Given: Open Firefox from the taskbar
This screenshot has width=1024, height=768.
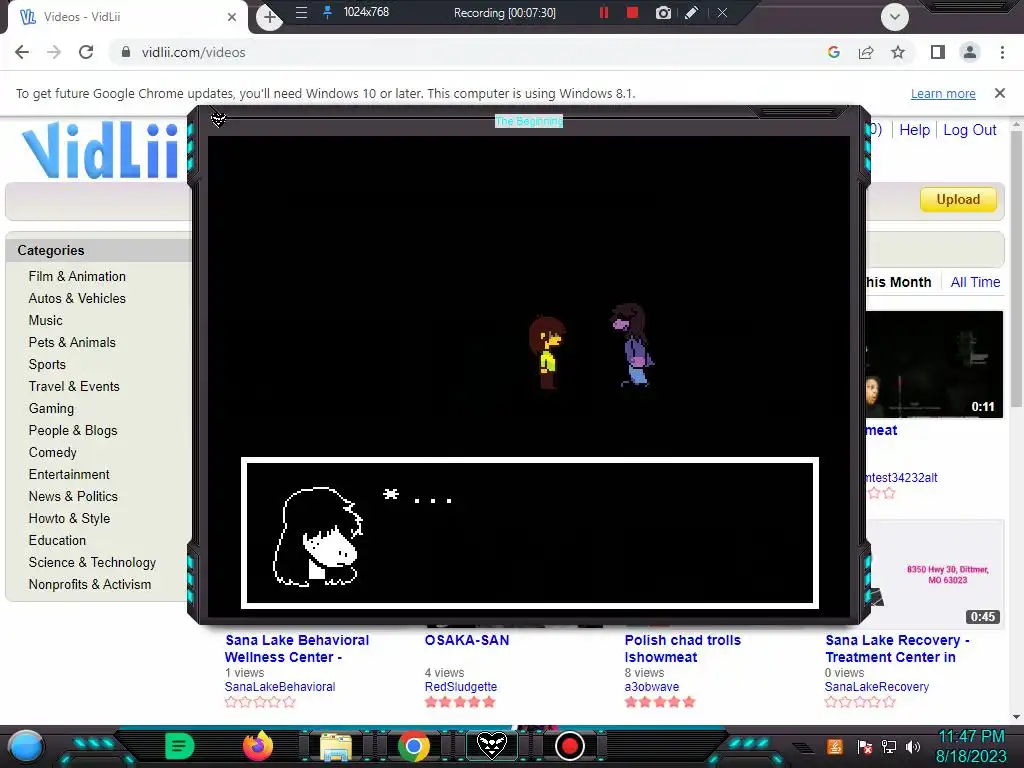Looking at the screenshot, I should coord(258,746).
